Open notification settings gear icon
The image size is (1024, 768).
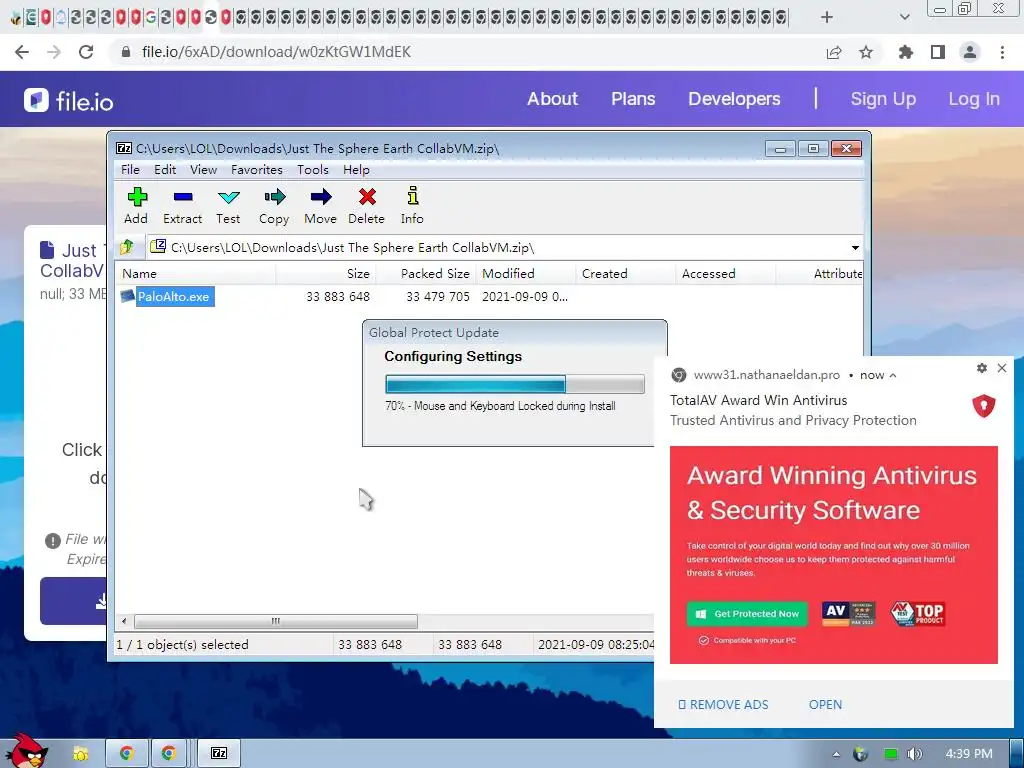click(982, 368)
